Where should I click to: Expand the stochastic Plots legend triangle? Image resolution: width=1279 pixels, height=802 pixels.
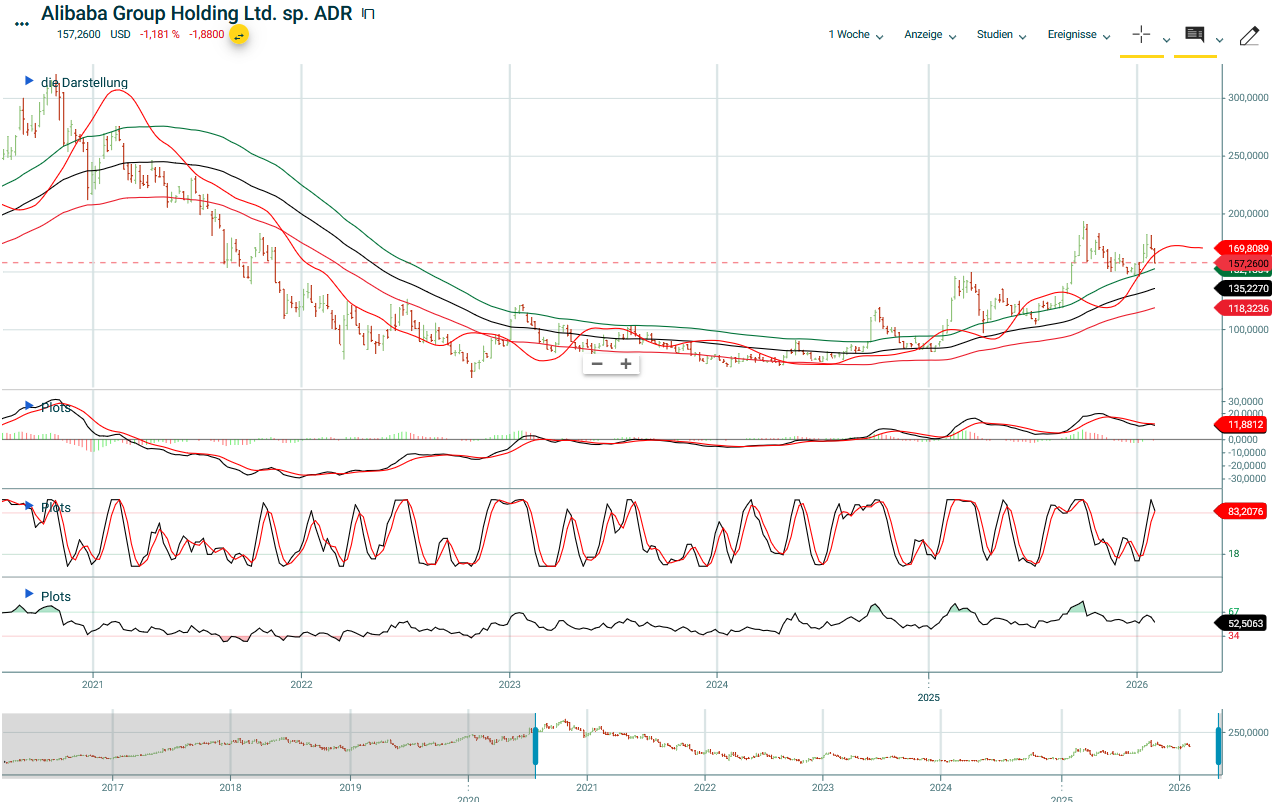29,506
